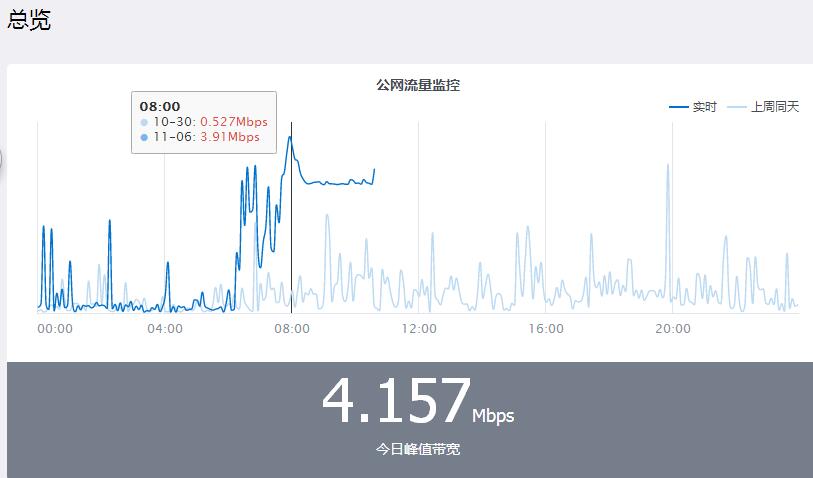Viewport: 813px width, 478px height.
Task: Select the 20:00 time axis label
Action: [672, 329]
